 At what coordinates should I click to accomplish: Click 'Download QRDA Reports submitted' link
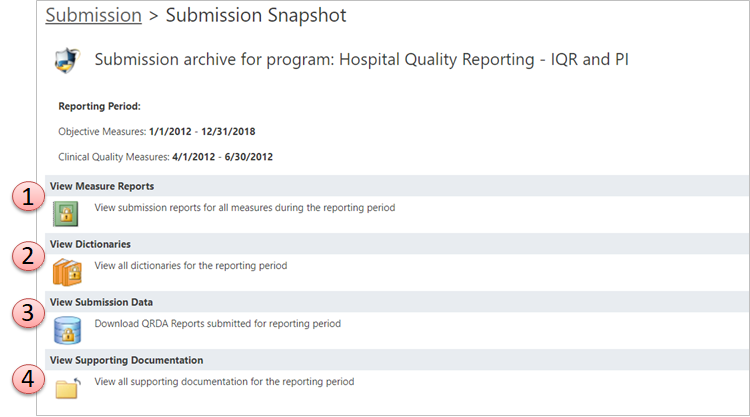tap(218, 323)
